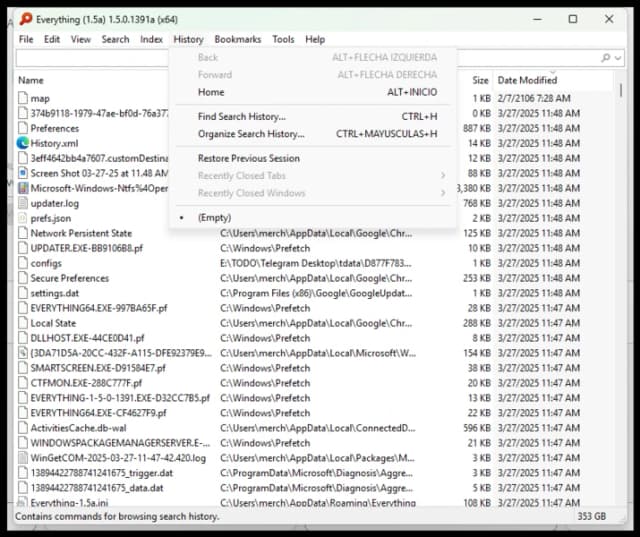
Task: Open the Help menu
Action: point(315,39)
